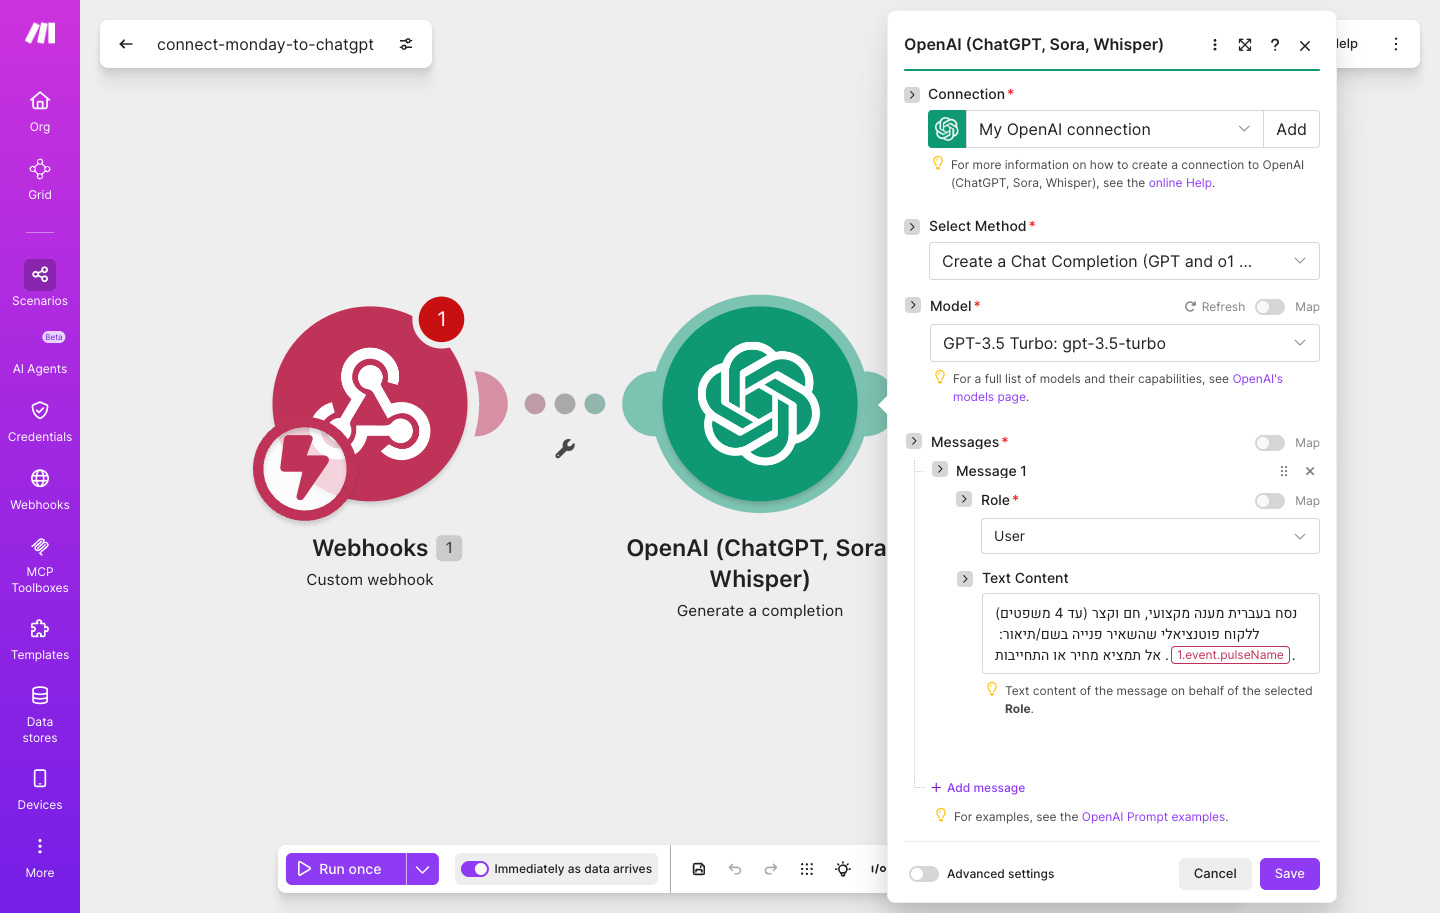1440x913 pixels.
Task: Open the GPT-3.5 Turbo model dropdown
Action: coord(1124,343)
